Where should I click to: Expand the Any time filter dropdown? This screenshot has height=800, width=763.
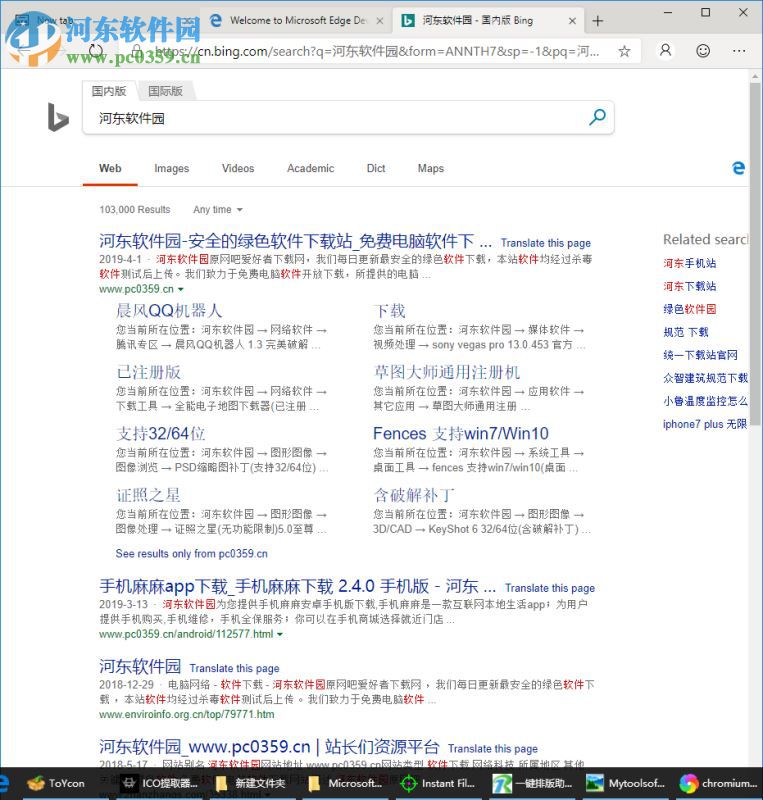coord(217,210)
